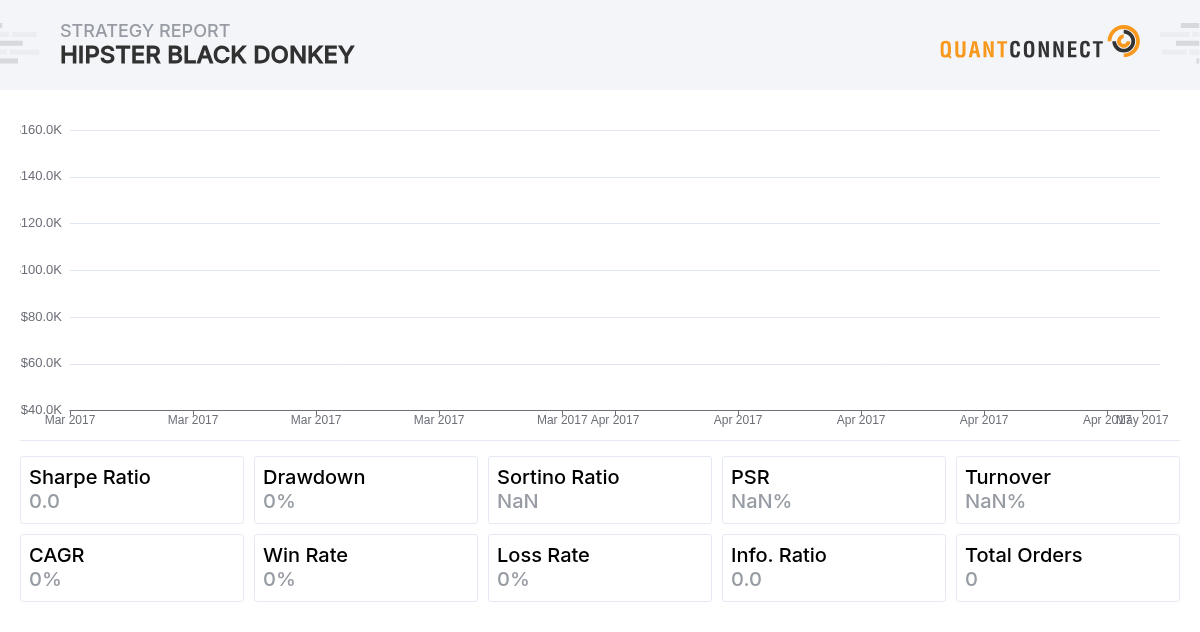Select the Loss Rate card
The width and height of the screenshot is (1200, 632).
point(600,568)
